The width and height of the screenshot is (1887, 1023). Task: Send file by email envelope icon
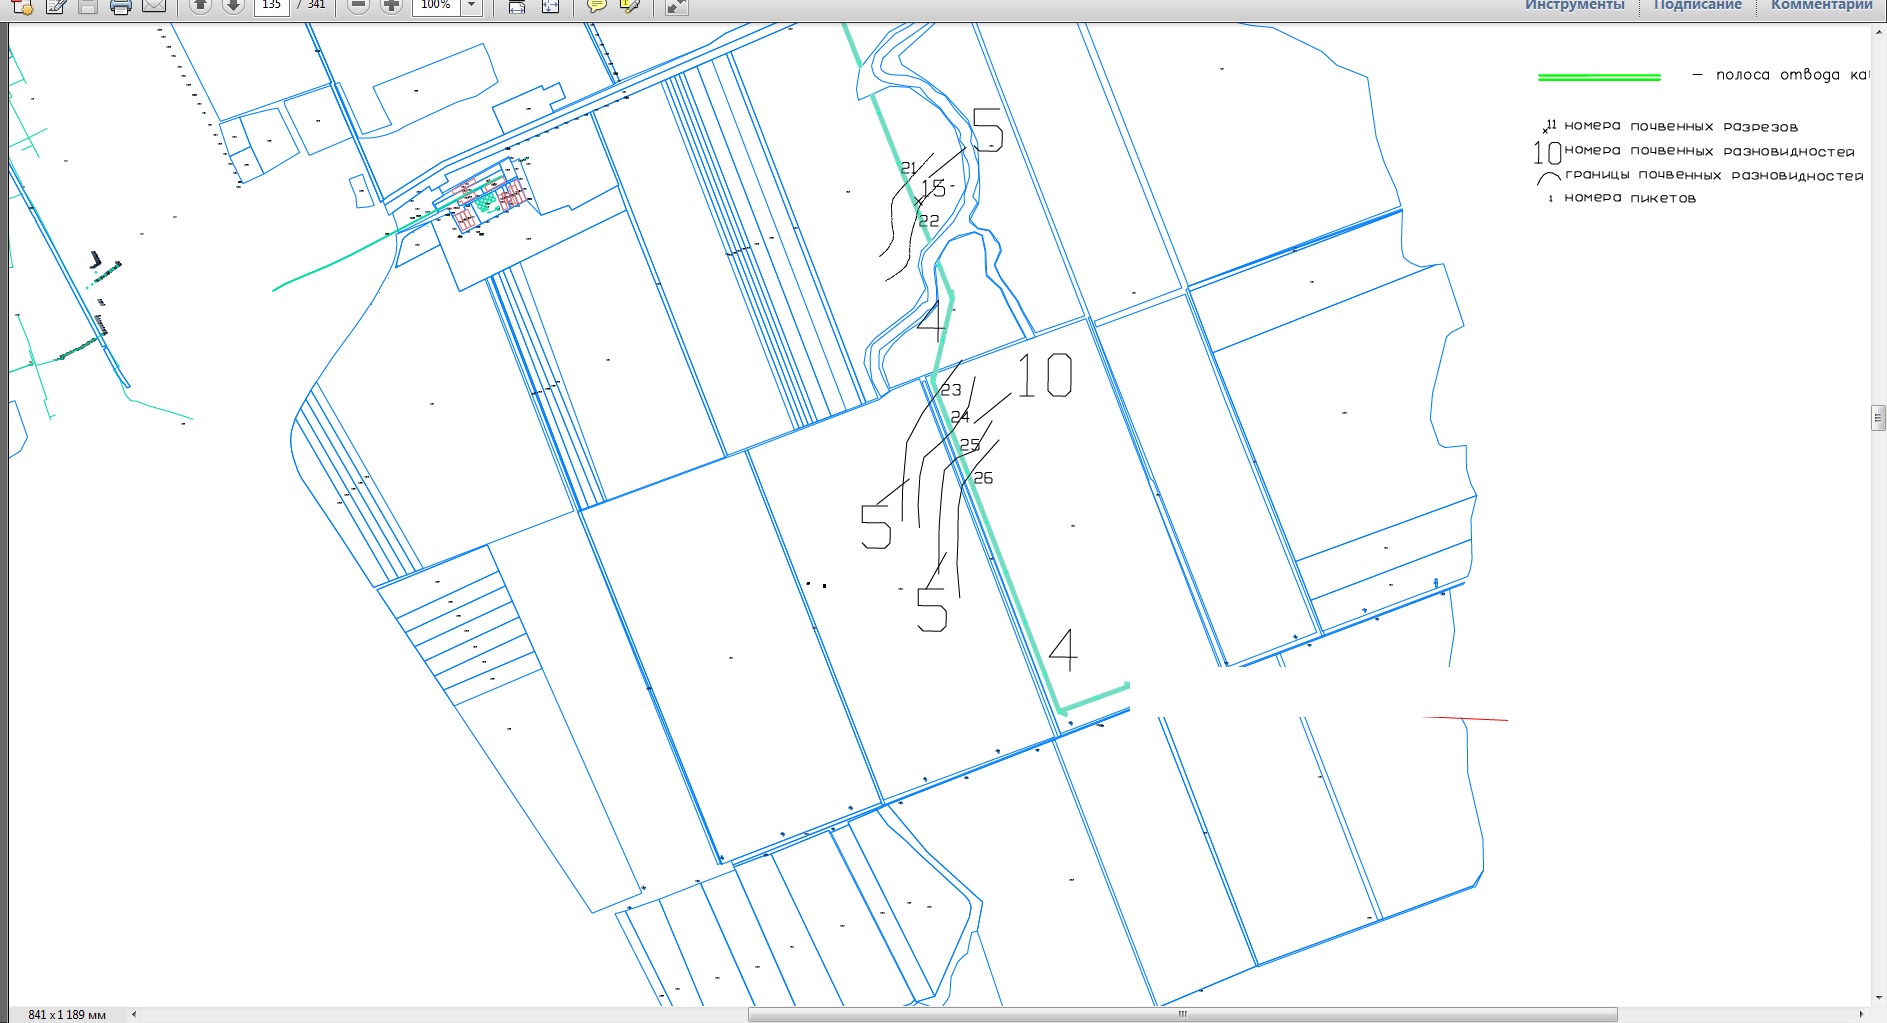(153, 6)
